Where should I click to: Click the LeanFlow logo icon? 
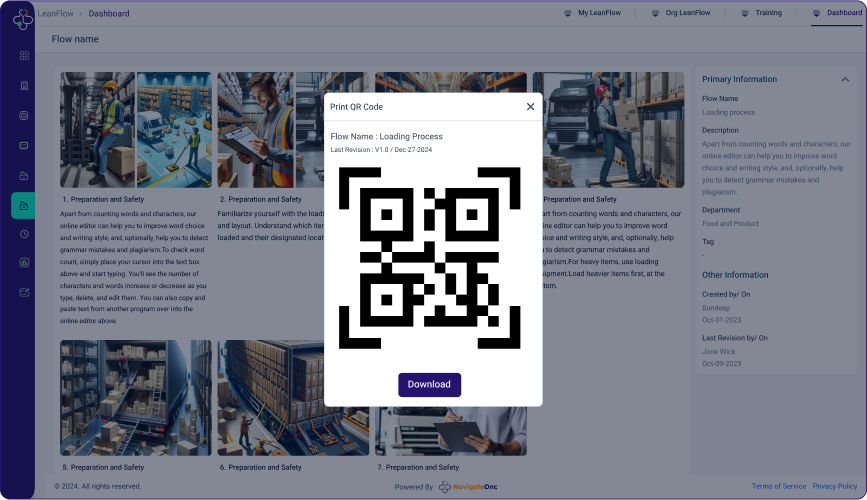23,19
